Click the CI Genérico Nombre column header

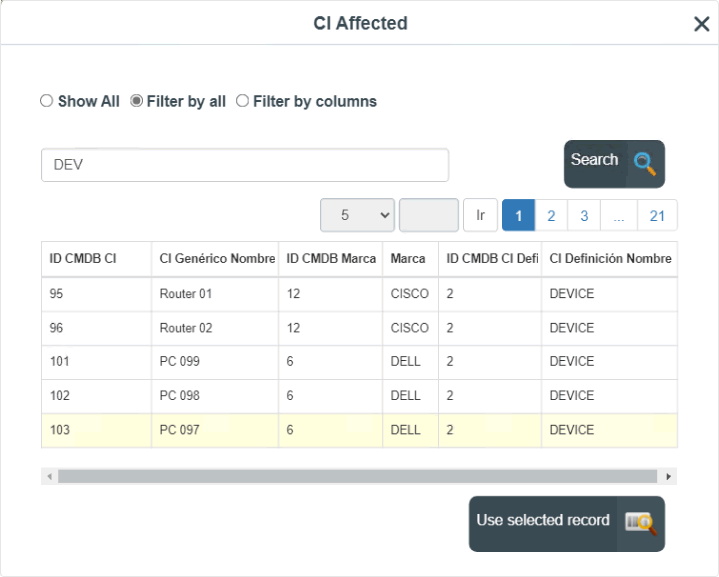pos(217,259)
